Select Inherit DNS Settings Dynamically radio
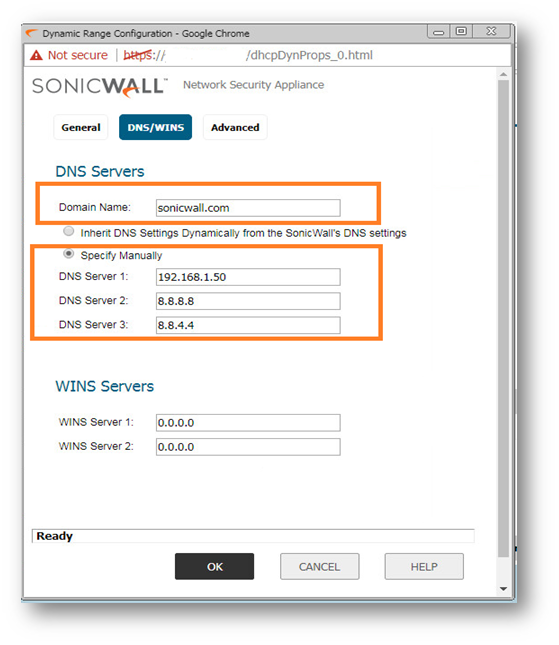The height and width of the screenshot is (645, 559). pos(69,231)
